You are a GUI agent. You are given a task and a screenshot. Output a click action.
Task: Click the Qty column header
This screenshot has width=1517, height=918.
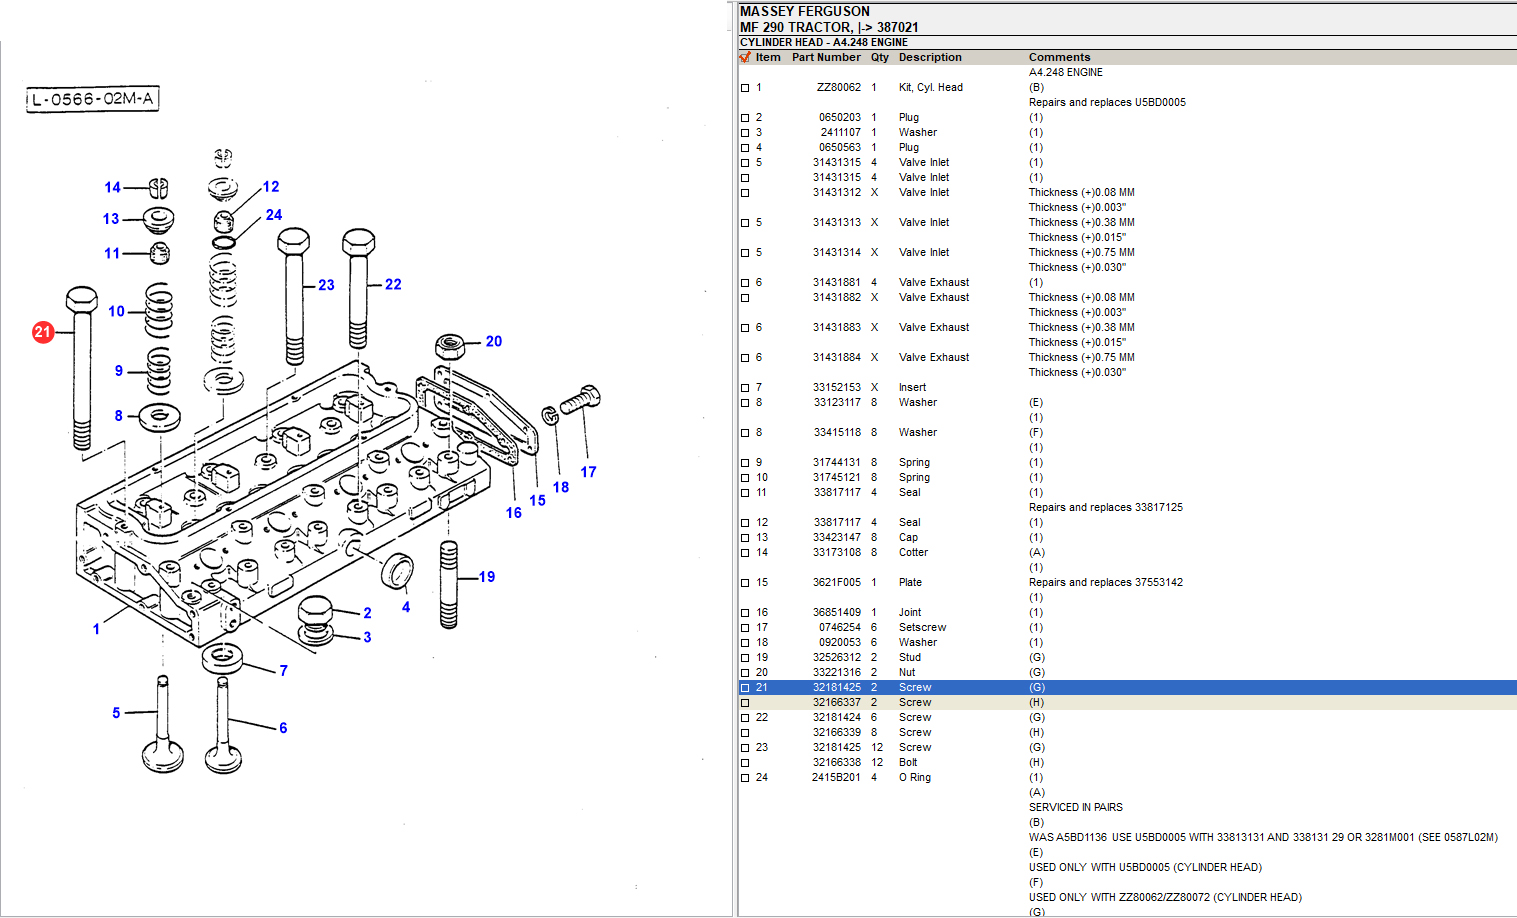(879, 57)
